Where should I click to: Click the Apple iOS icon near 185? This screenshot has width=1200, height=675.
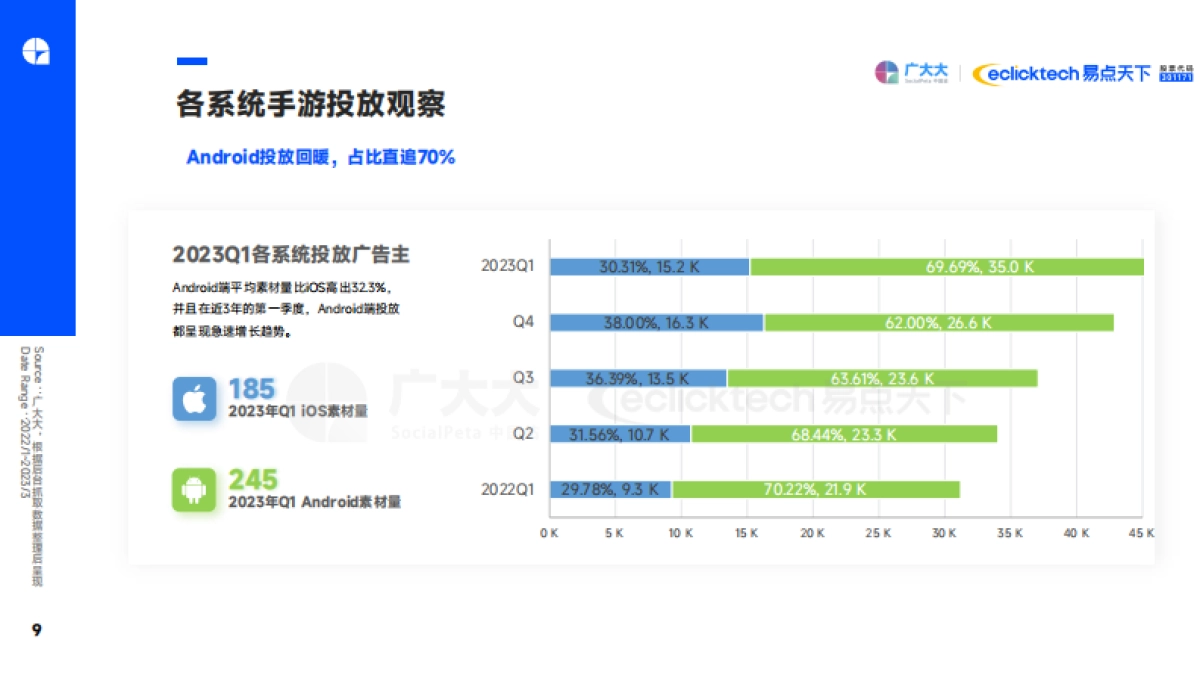[x=196, y=397]
